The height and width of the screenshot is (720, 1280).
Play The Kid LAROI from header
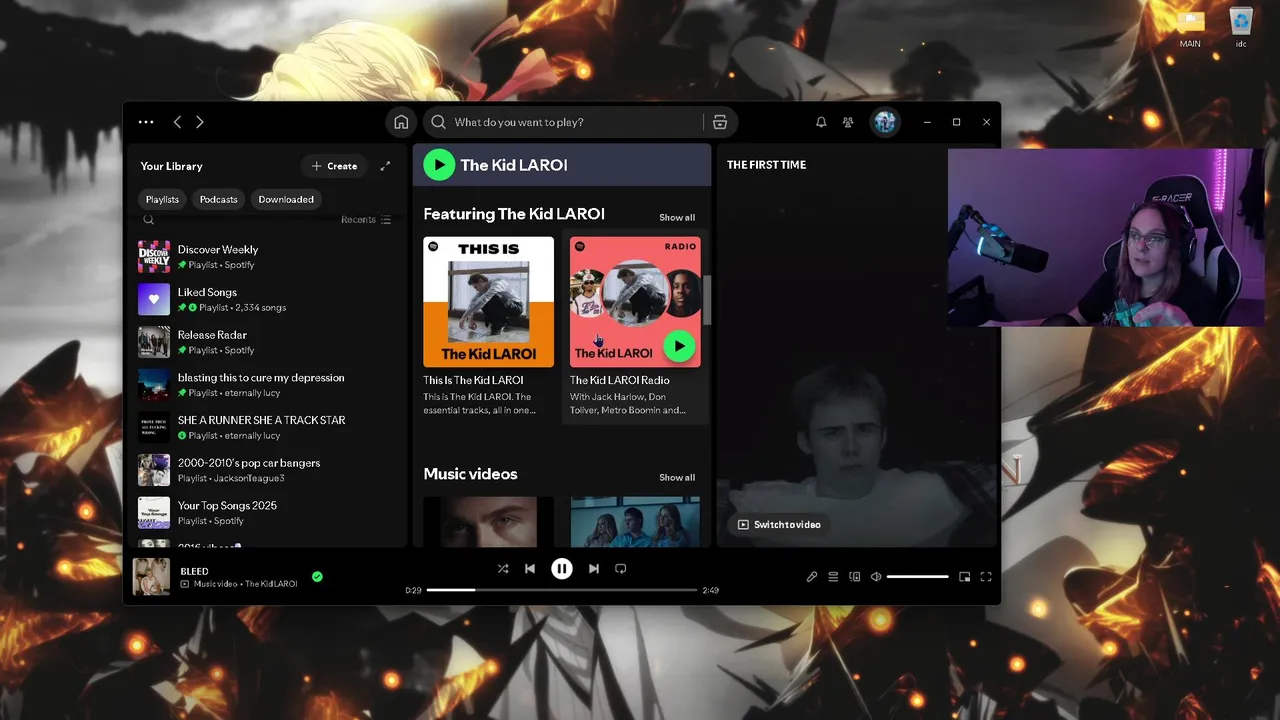[439, 165]
